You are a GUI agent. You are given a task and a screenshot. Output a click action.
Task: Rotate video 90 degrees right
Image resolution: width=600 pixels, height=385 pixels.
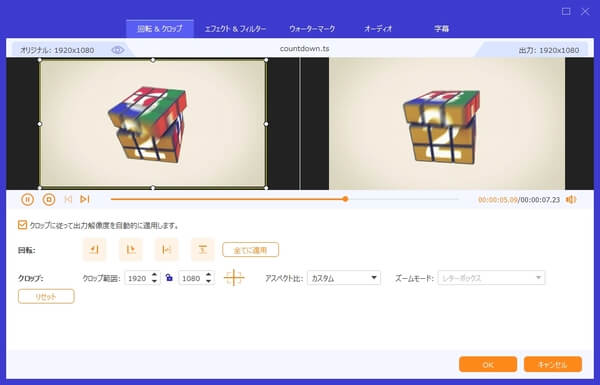tap(130, 250)
